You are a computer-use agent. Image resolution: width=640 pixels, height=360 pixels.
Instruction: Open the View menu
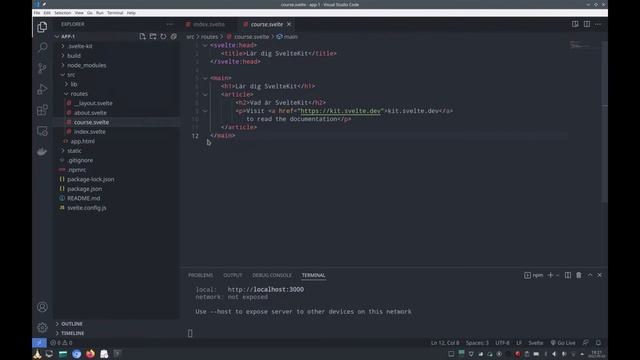pos(79,13)
